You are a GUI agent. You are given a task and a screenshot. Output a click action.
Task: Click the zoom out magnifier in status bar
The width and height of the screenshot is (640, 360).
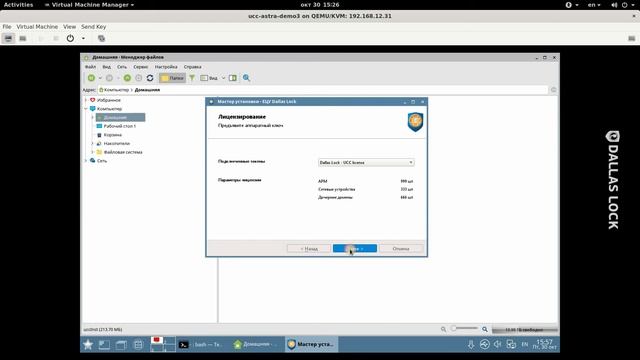click(443, 329)
